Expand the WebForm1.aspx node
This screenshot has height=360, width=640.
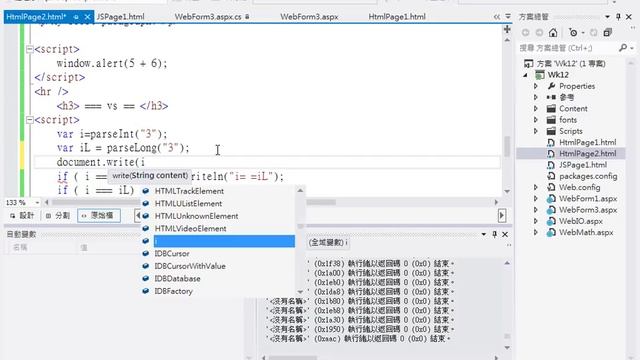(536, 199)
